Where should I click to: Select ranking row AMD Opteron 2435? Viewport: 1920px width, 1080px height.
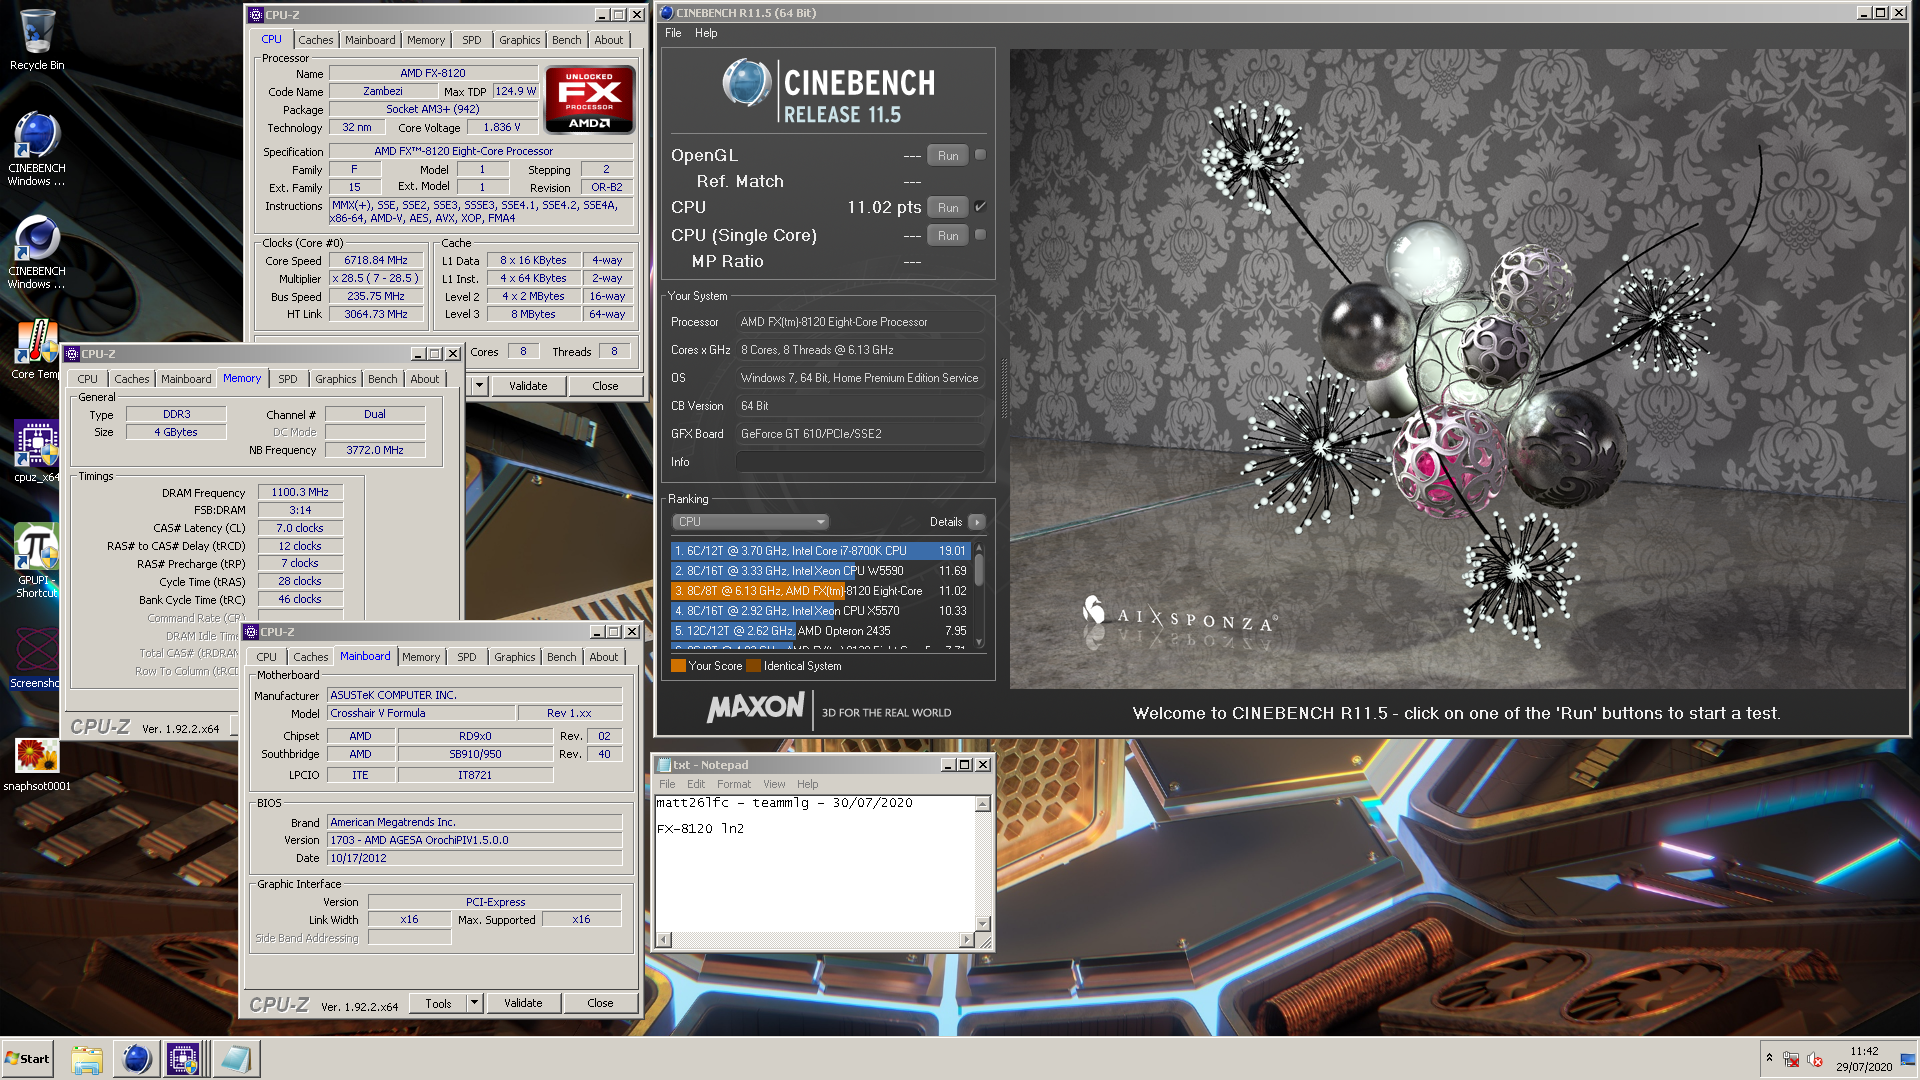[820, 631]
